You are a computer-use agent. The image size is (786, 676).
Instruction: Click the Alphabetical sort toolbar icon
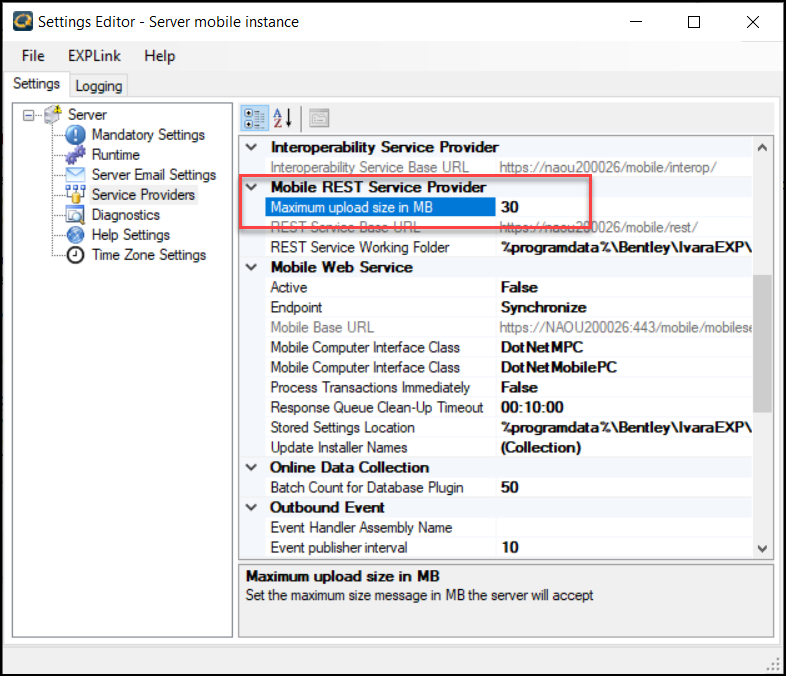click(x=283, y=119)
